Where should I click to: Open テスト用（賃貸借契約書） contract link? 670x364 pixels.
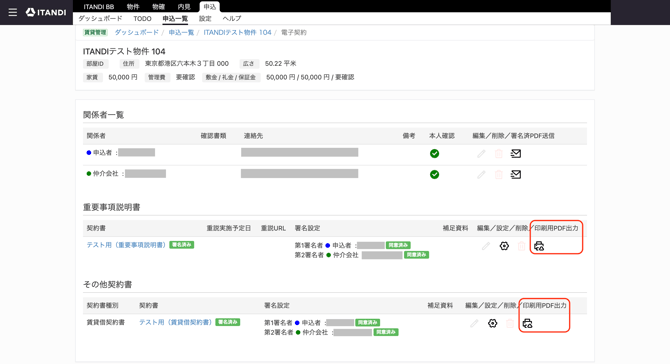[176, 322]
